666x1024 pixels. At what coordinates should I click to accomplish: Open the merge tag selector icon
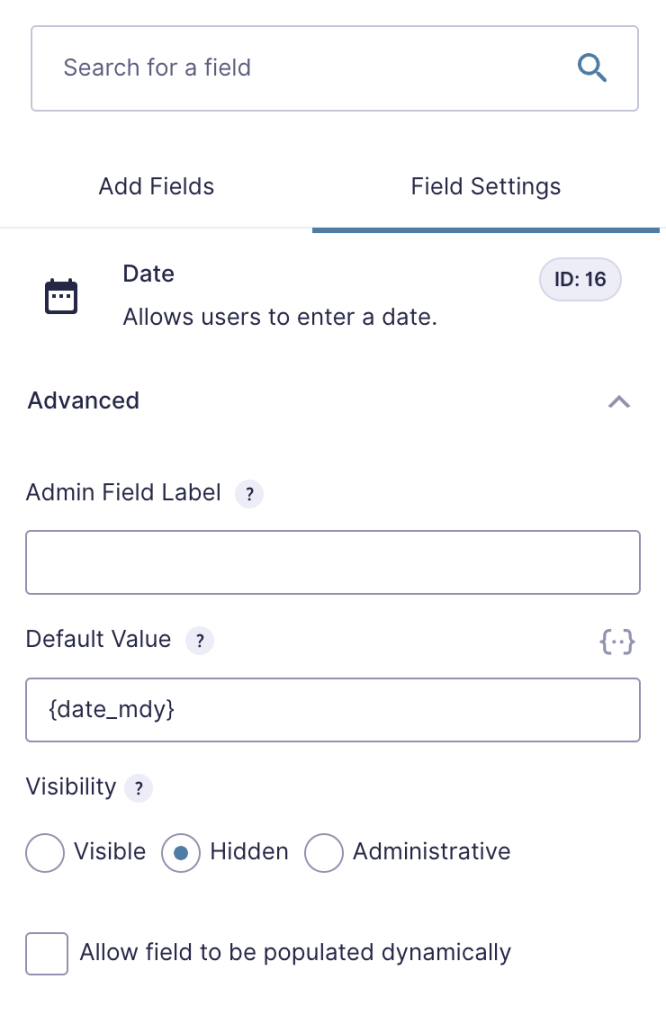click(618, 641)
